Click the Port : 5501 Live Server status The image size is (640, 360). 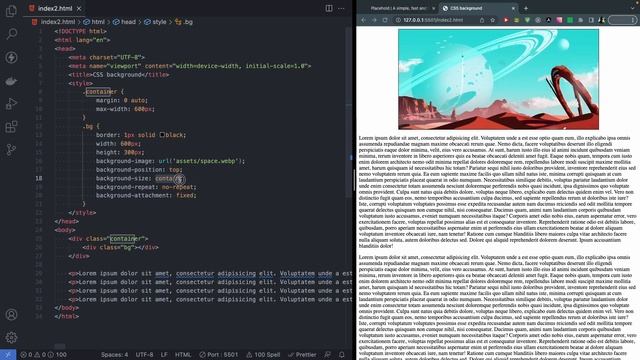(x=218, y=355)
